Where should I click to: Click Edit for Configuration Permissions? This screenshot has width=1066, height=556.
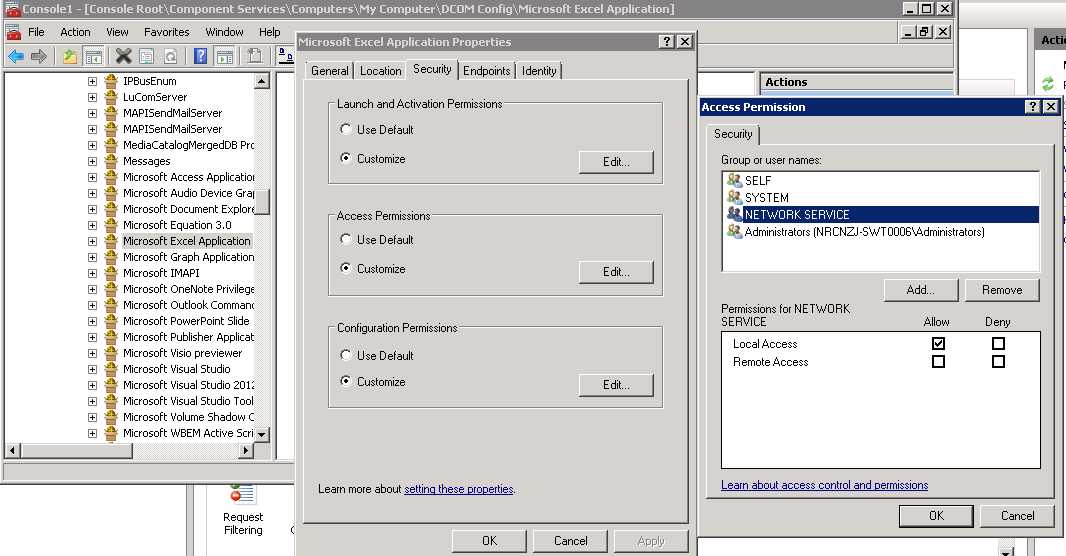pyautogui.click(x=616, y=385)
